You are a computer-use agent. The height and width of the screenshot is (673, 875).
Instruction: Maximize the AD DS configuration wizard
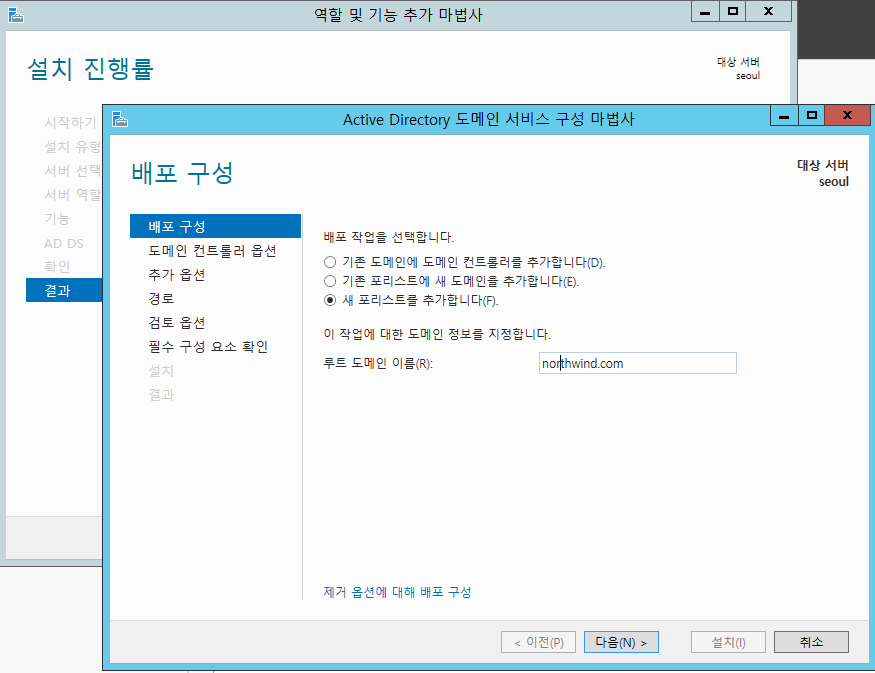coord(811,116)
